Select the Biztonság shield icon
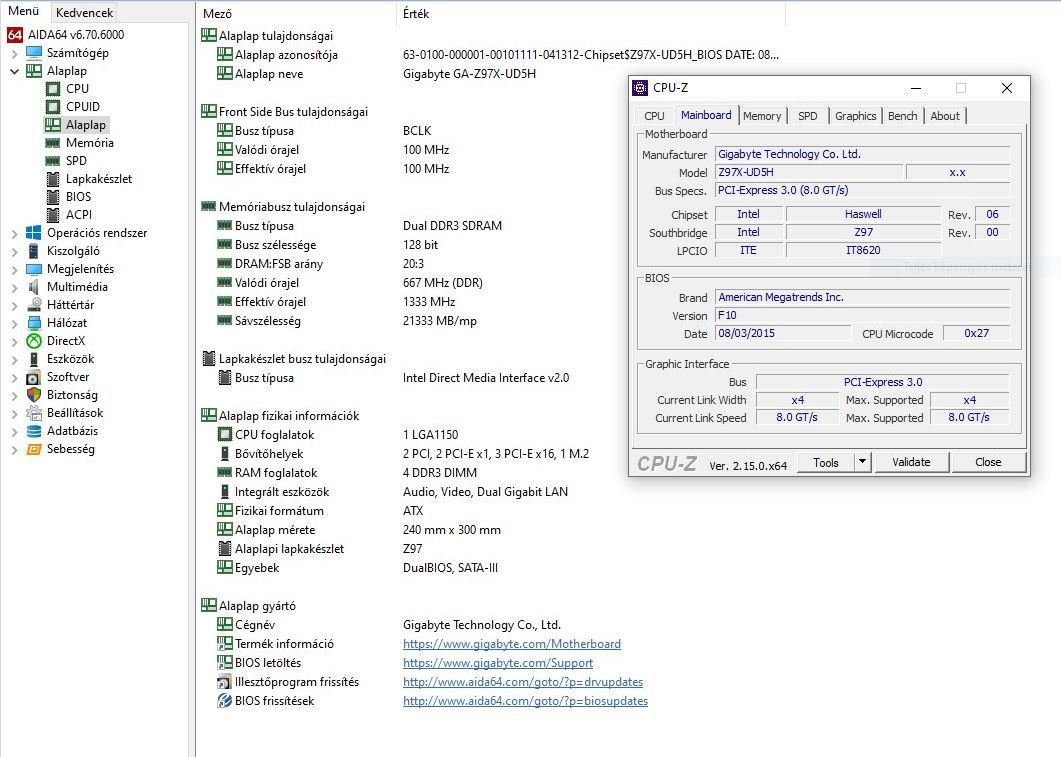The height and width of the screenshot is (757, 1061). point(34,395)
